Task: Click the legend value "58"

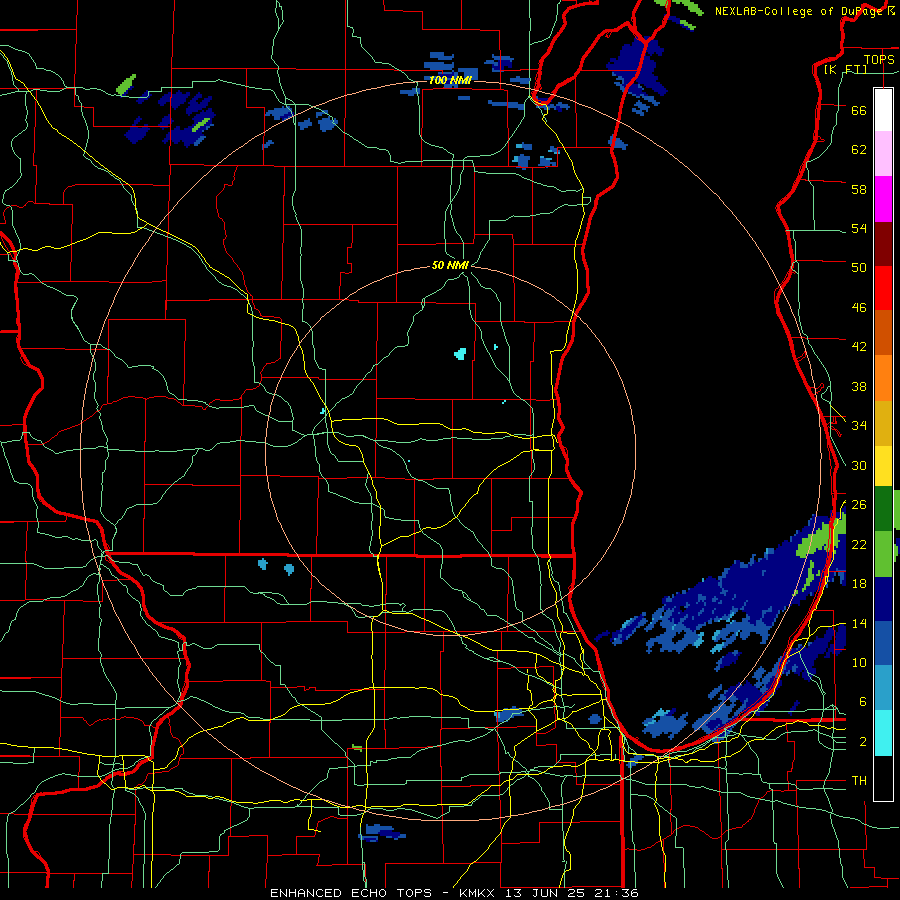Action: click(859, 189)
